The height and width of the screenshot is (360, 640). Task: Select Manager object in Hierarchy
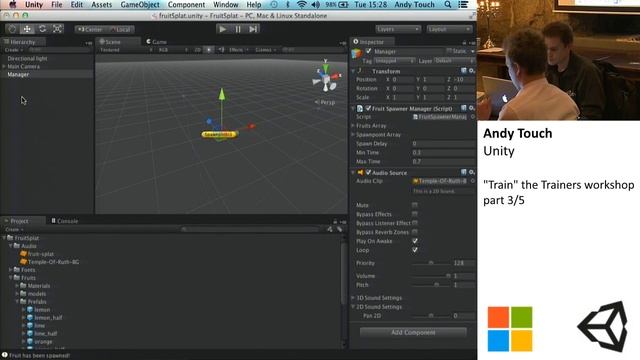pos(18,74)
